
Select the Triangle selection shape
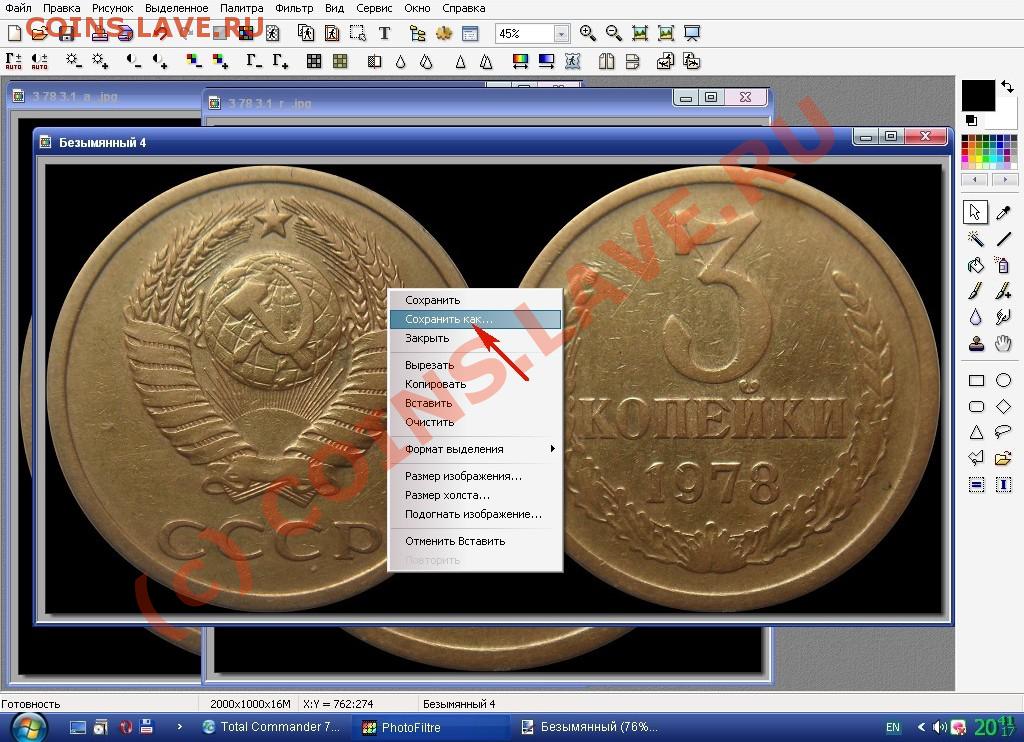coord(976,432)
